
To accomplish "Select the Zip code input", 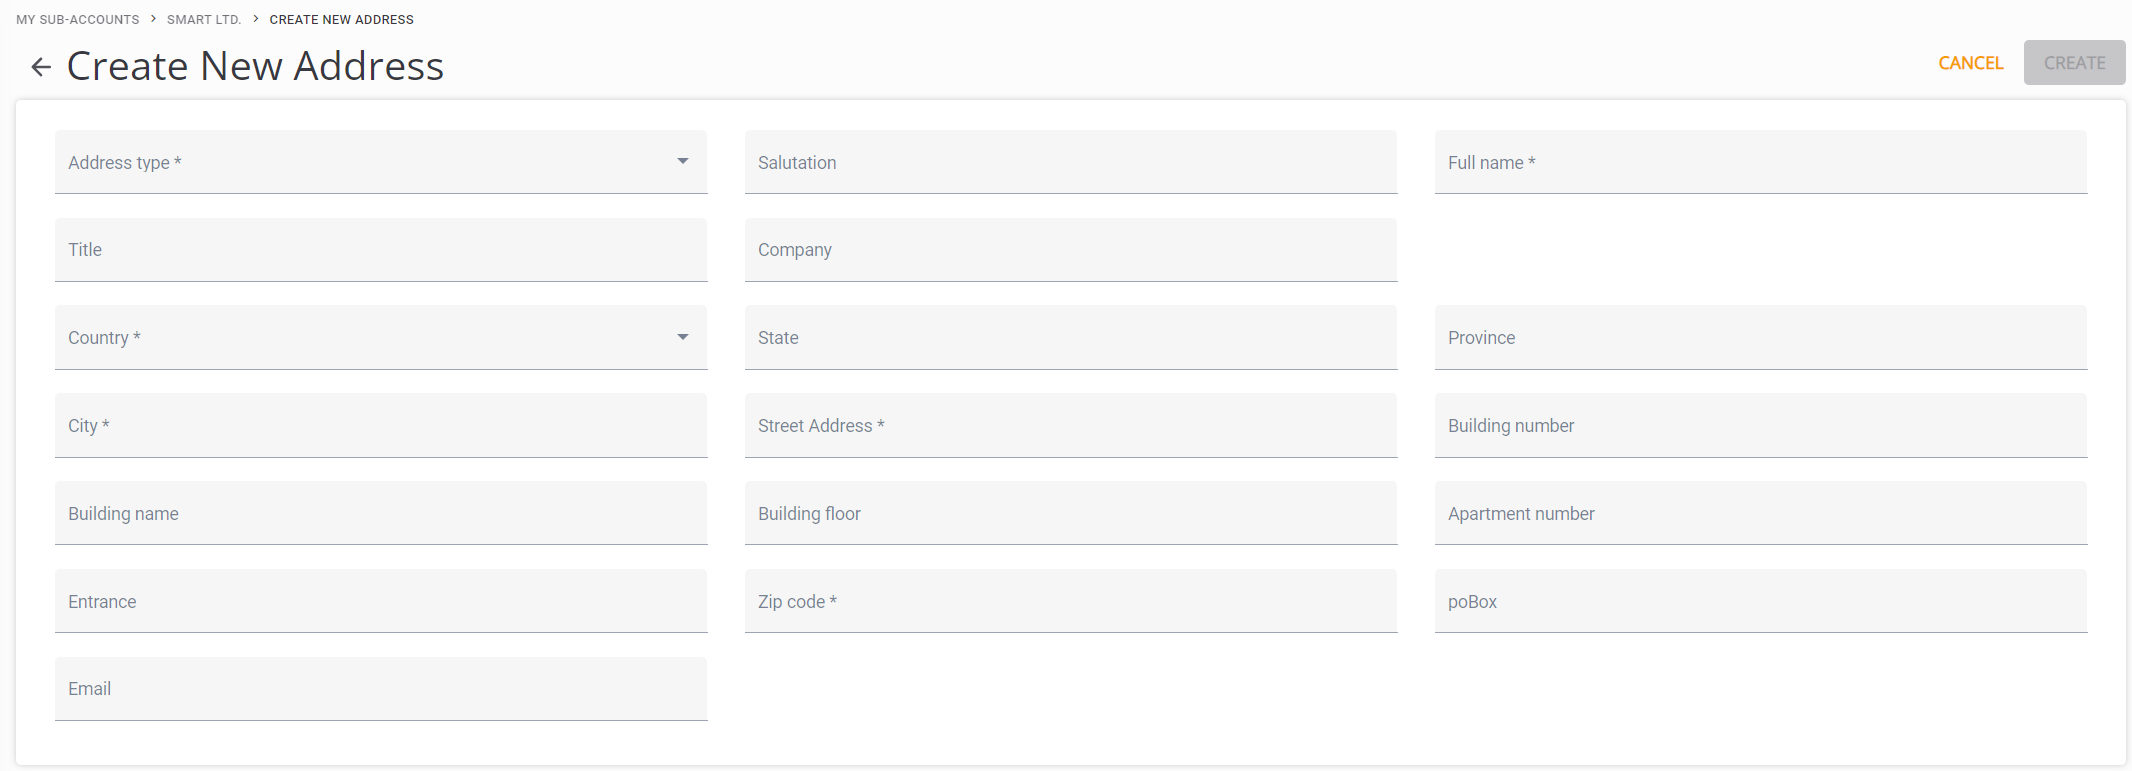I will pyautogui.click(x=1070, y=602).
